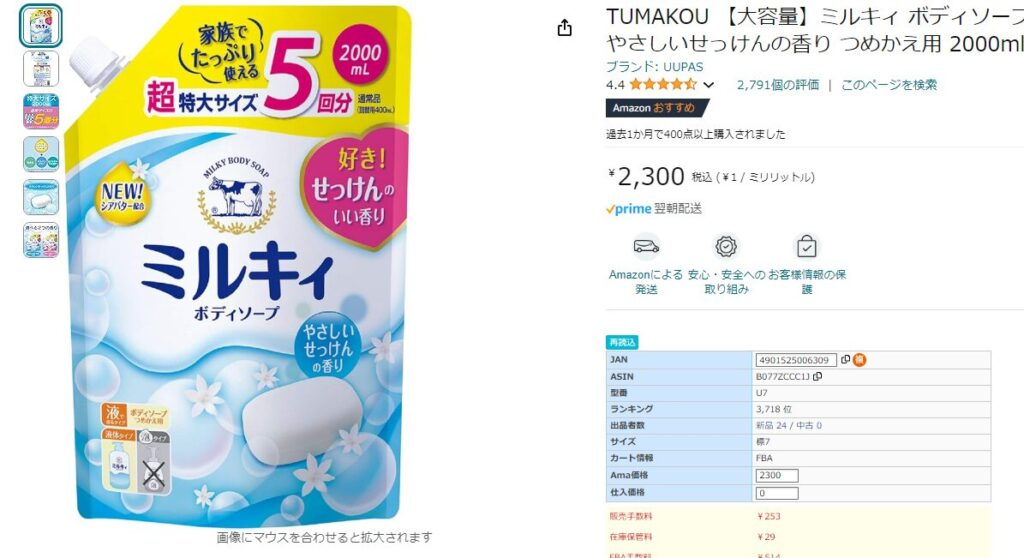Select the third thumbnail showing 5回分

point(41,111)
